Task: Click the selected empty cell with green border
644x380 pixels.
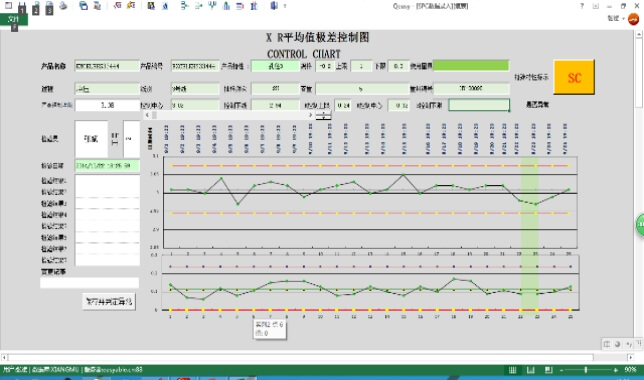Action: click(479, 105)
